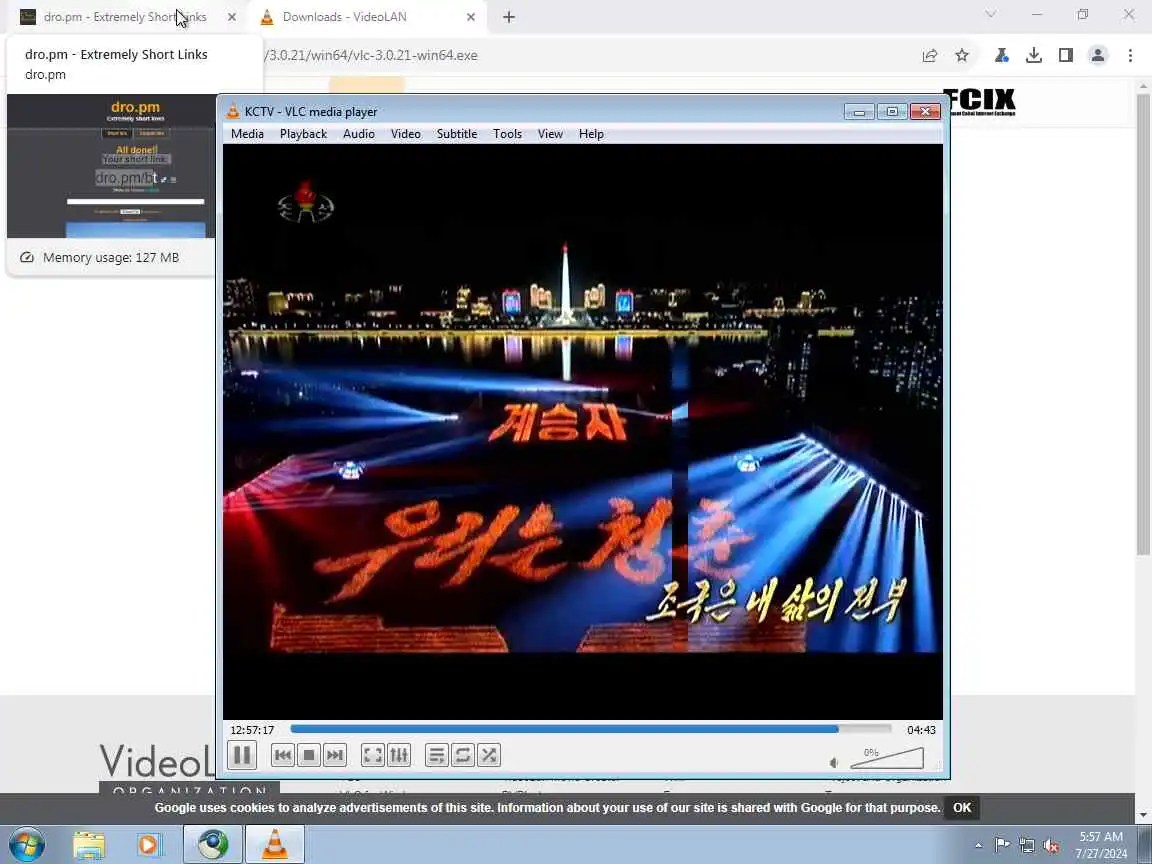Open the Chrome three-dot menu
The height and width of the screenshot is (864, 1152).
(1130, 55)
